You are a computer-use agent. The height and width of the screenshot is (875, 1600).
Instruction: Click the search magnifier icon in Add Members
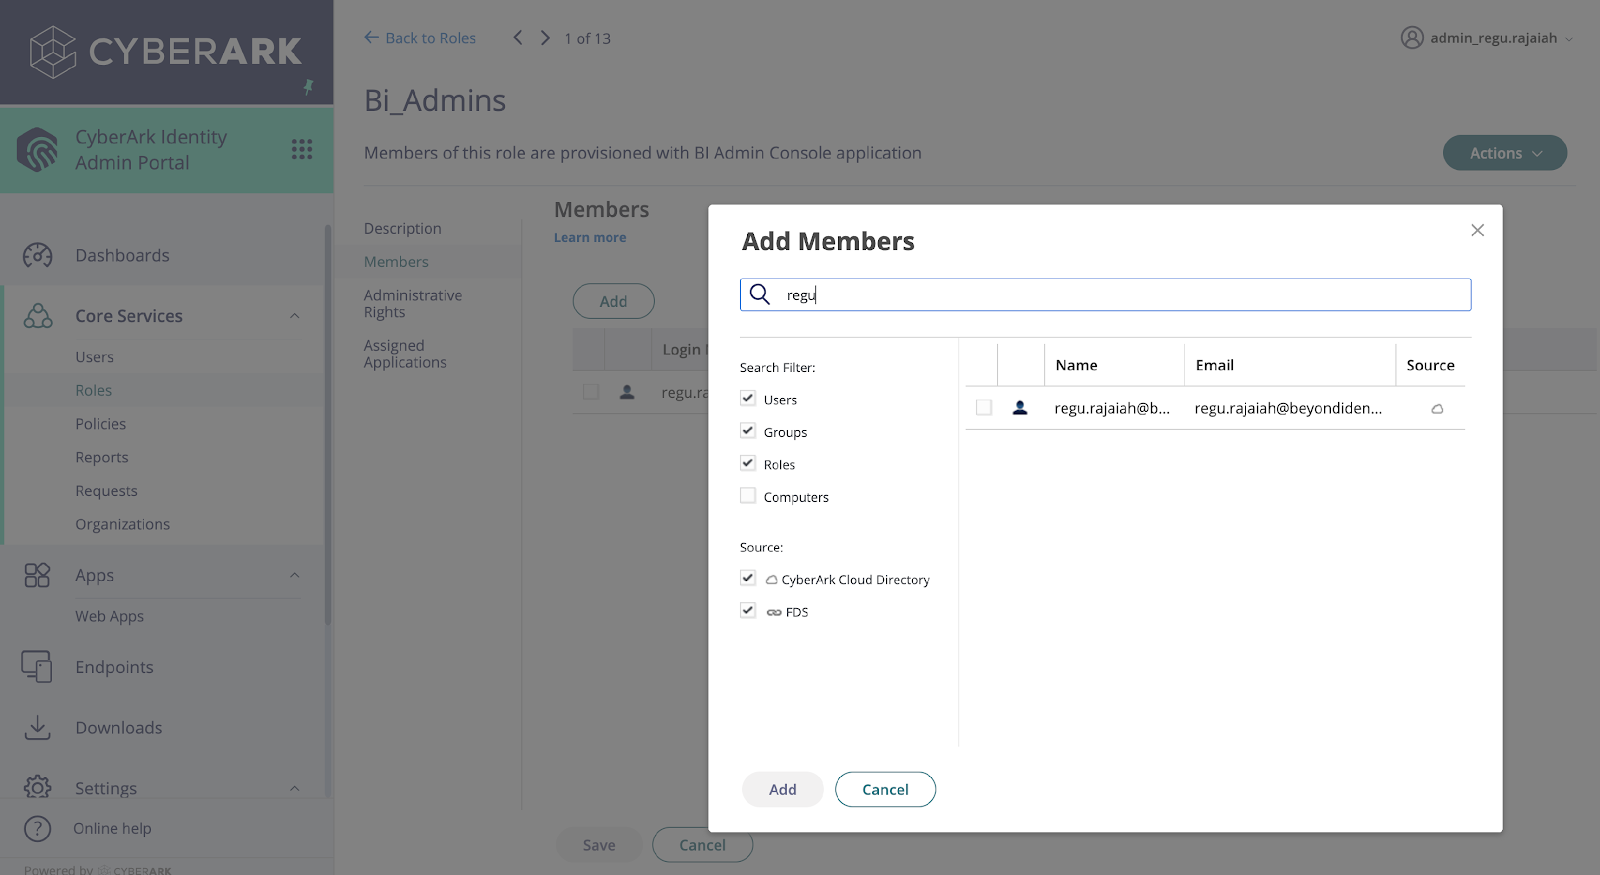click(760, 294)
